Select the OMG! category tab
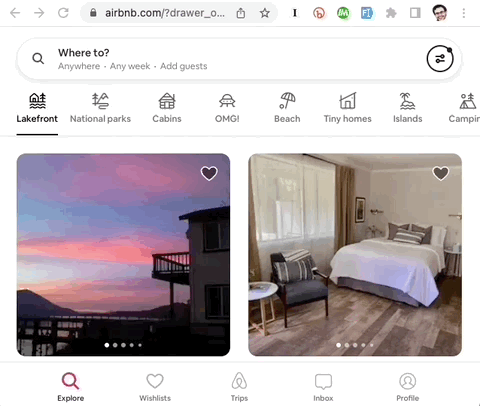Viewport: 480px width, 406px height. (x=227, y=108)
